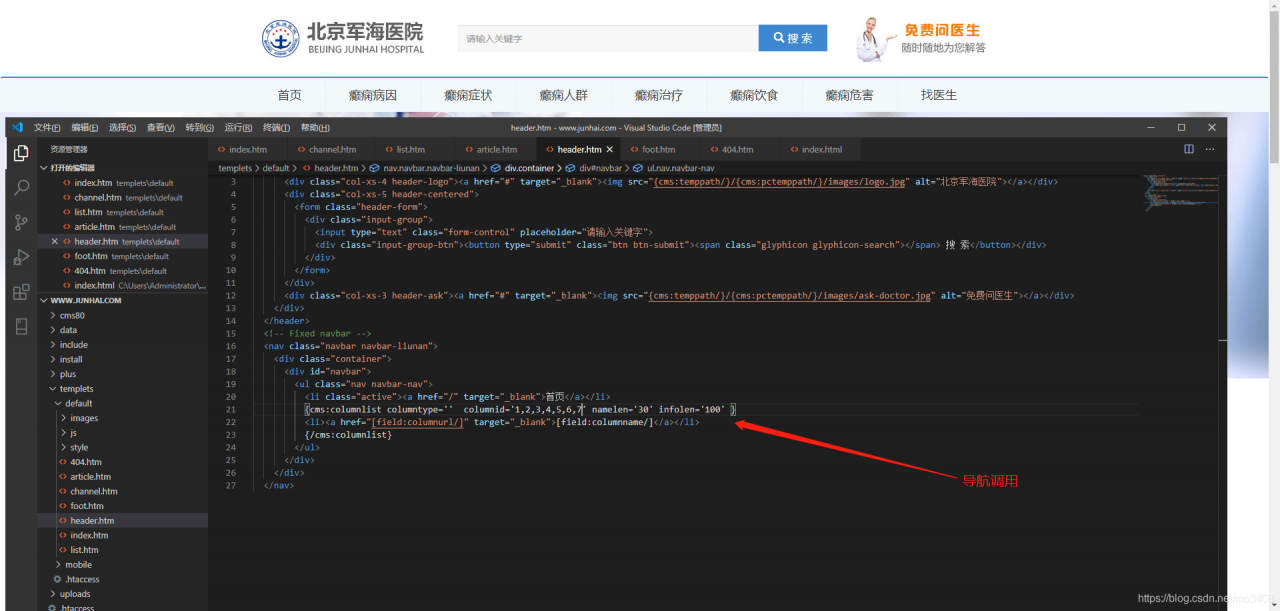
Task: Open the 编辑(E) menu
Action: [85, 127]
